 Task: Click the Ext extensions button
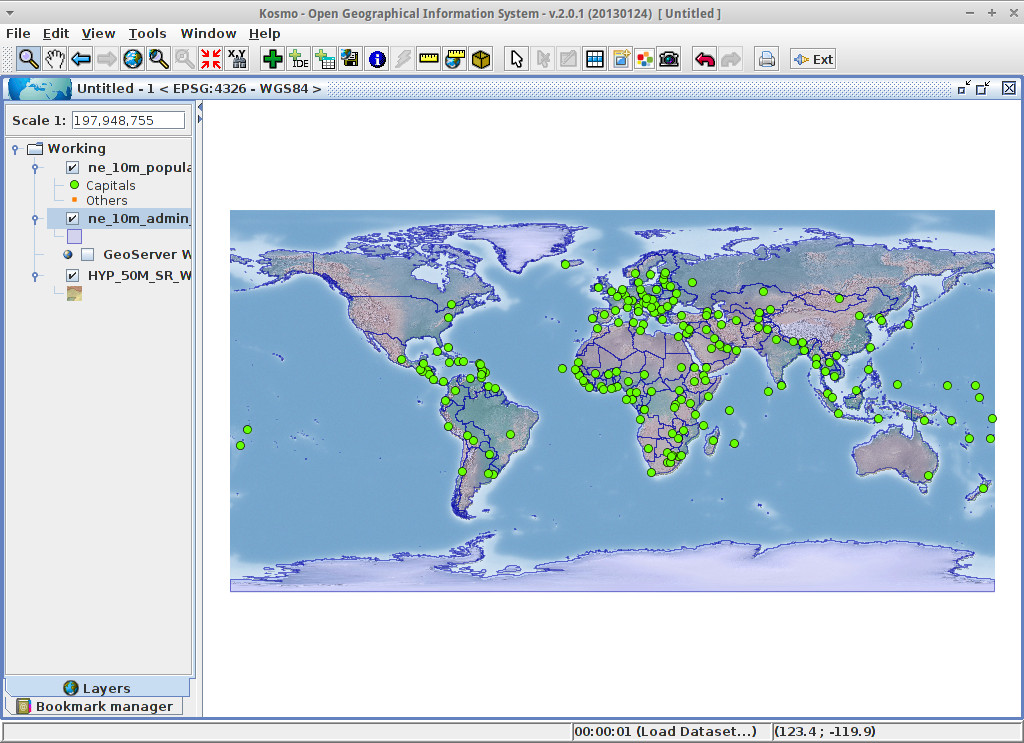pyautogui.click(x=813, y=59)
